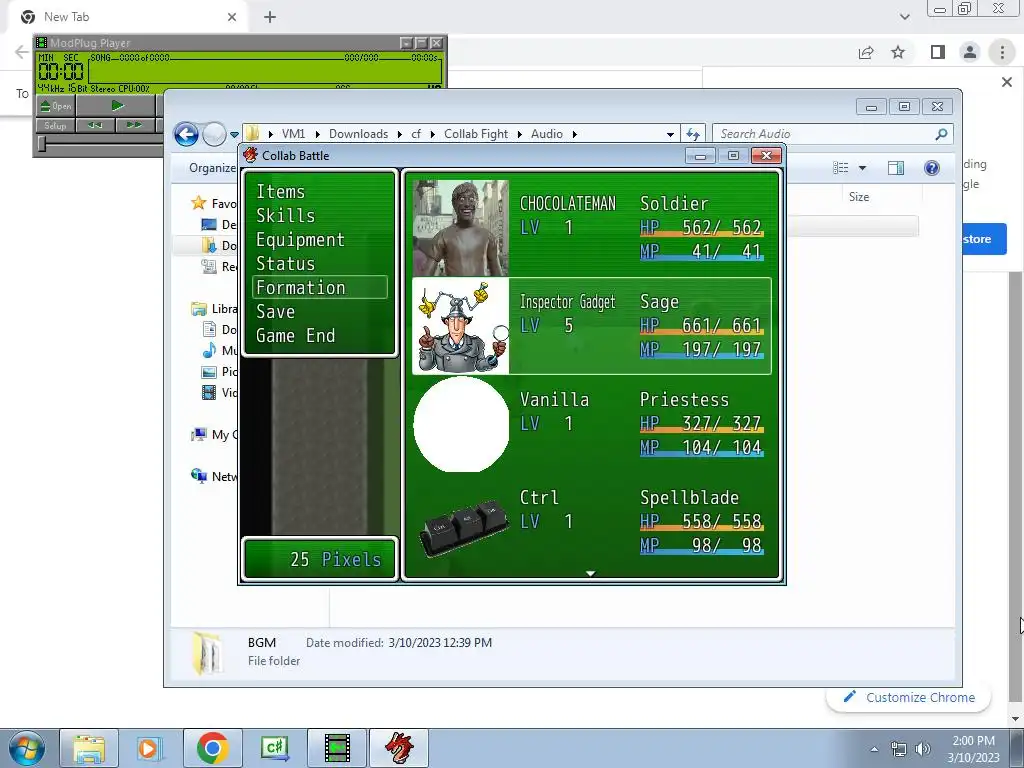Switch to Collab Battle taskbar icon

click(x=399, y=748)
